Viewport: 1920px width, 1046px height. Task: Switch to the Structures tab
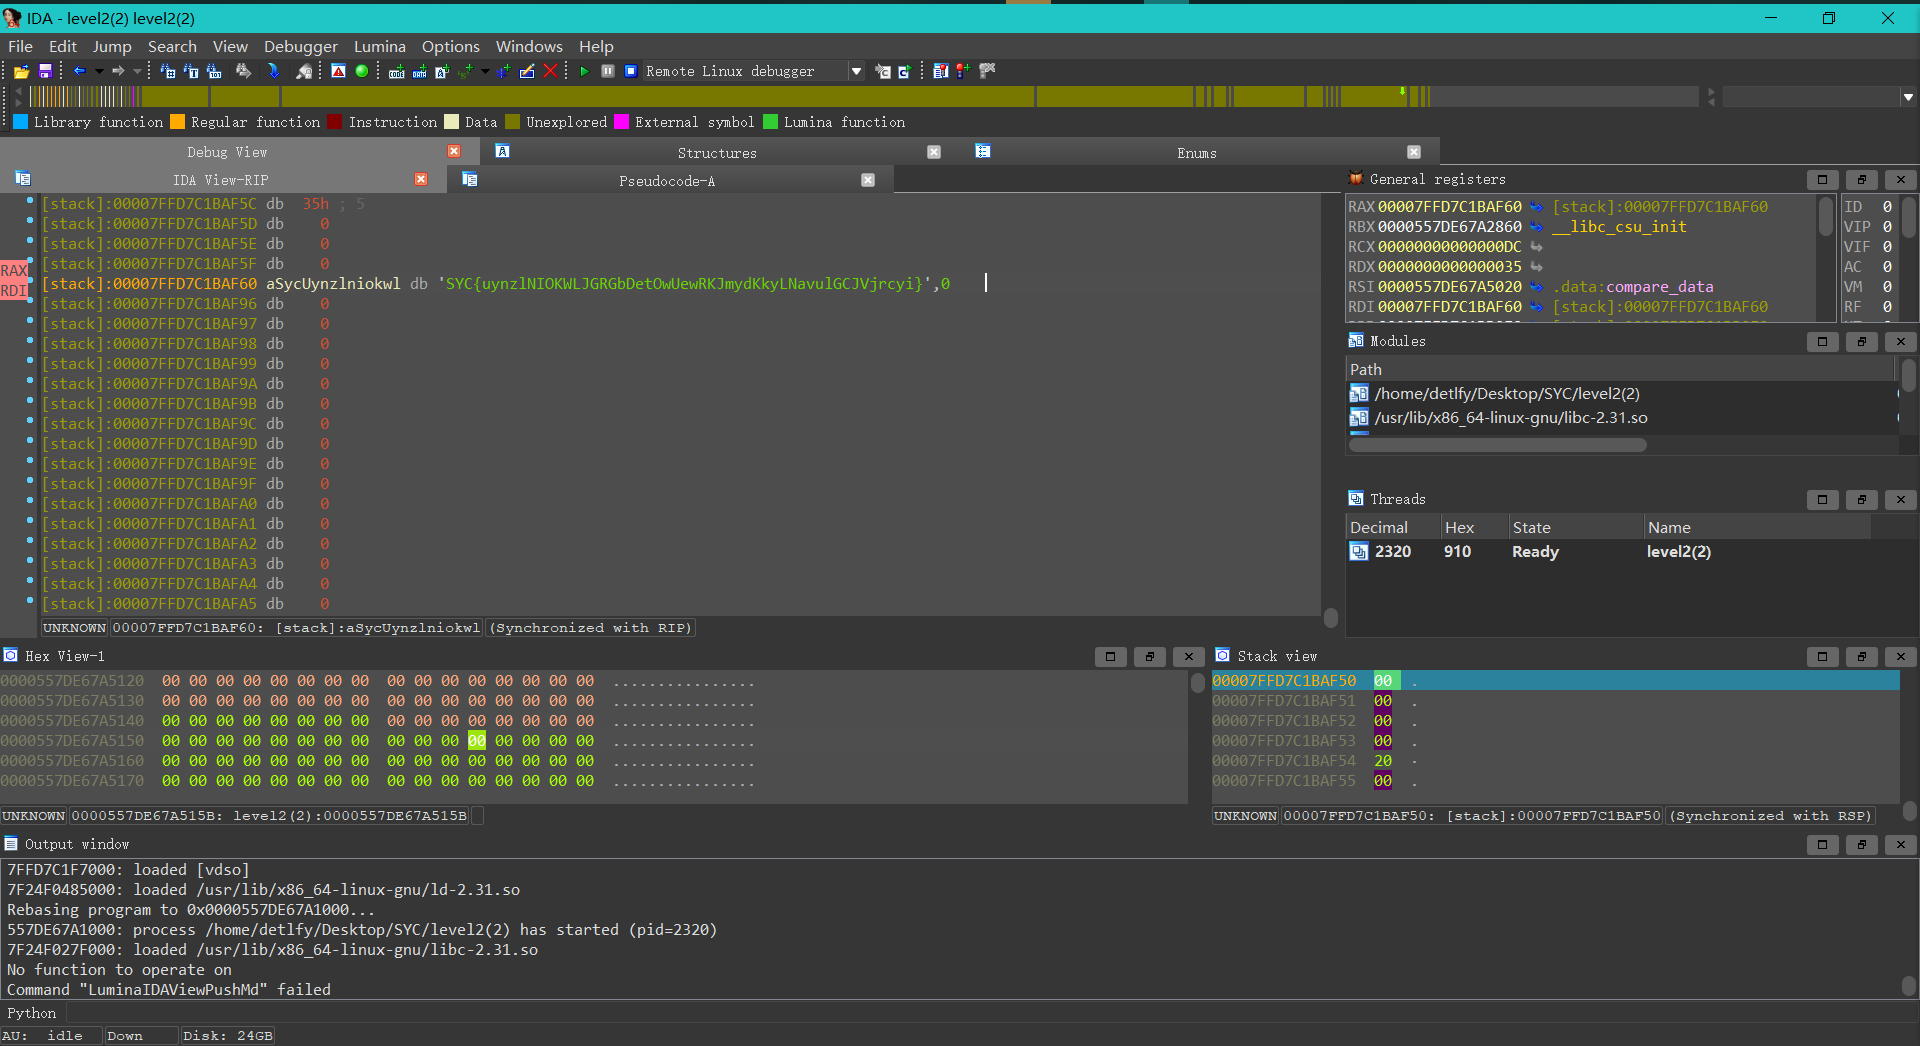[x=717, y=153]
